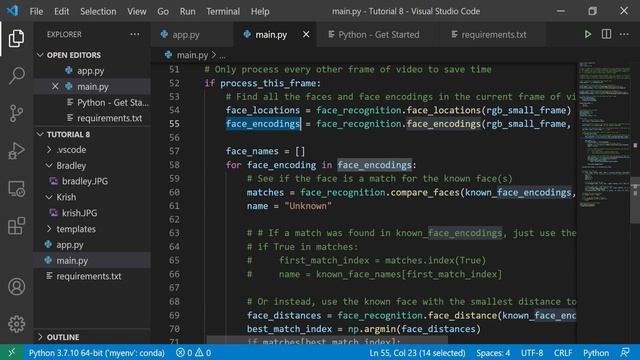Open the Selection menu
The width and height of the screenshot is (640, 360).
point(98,11)
